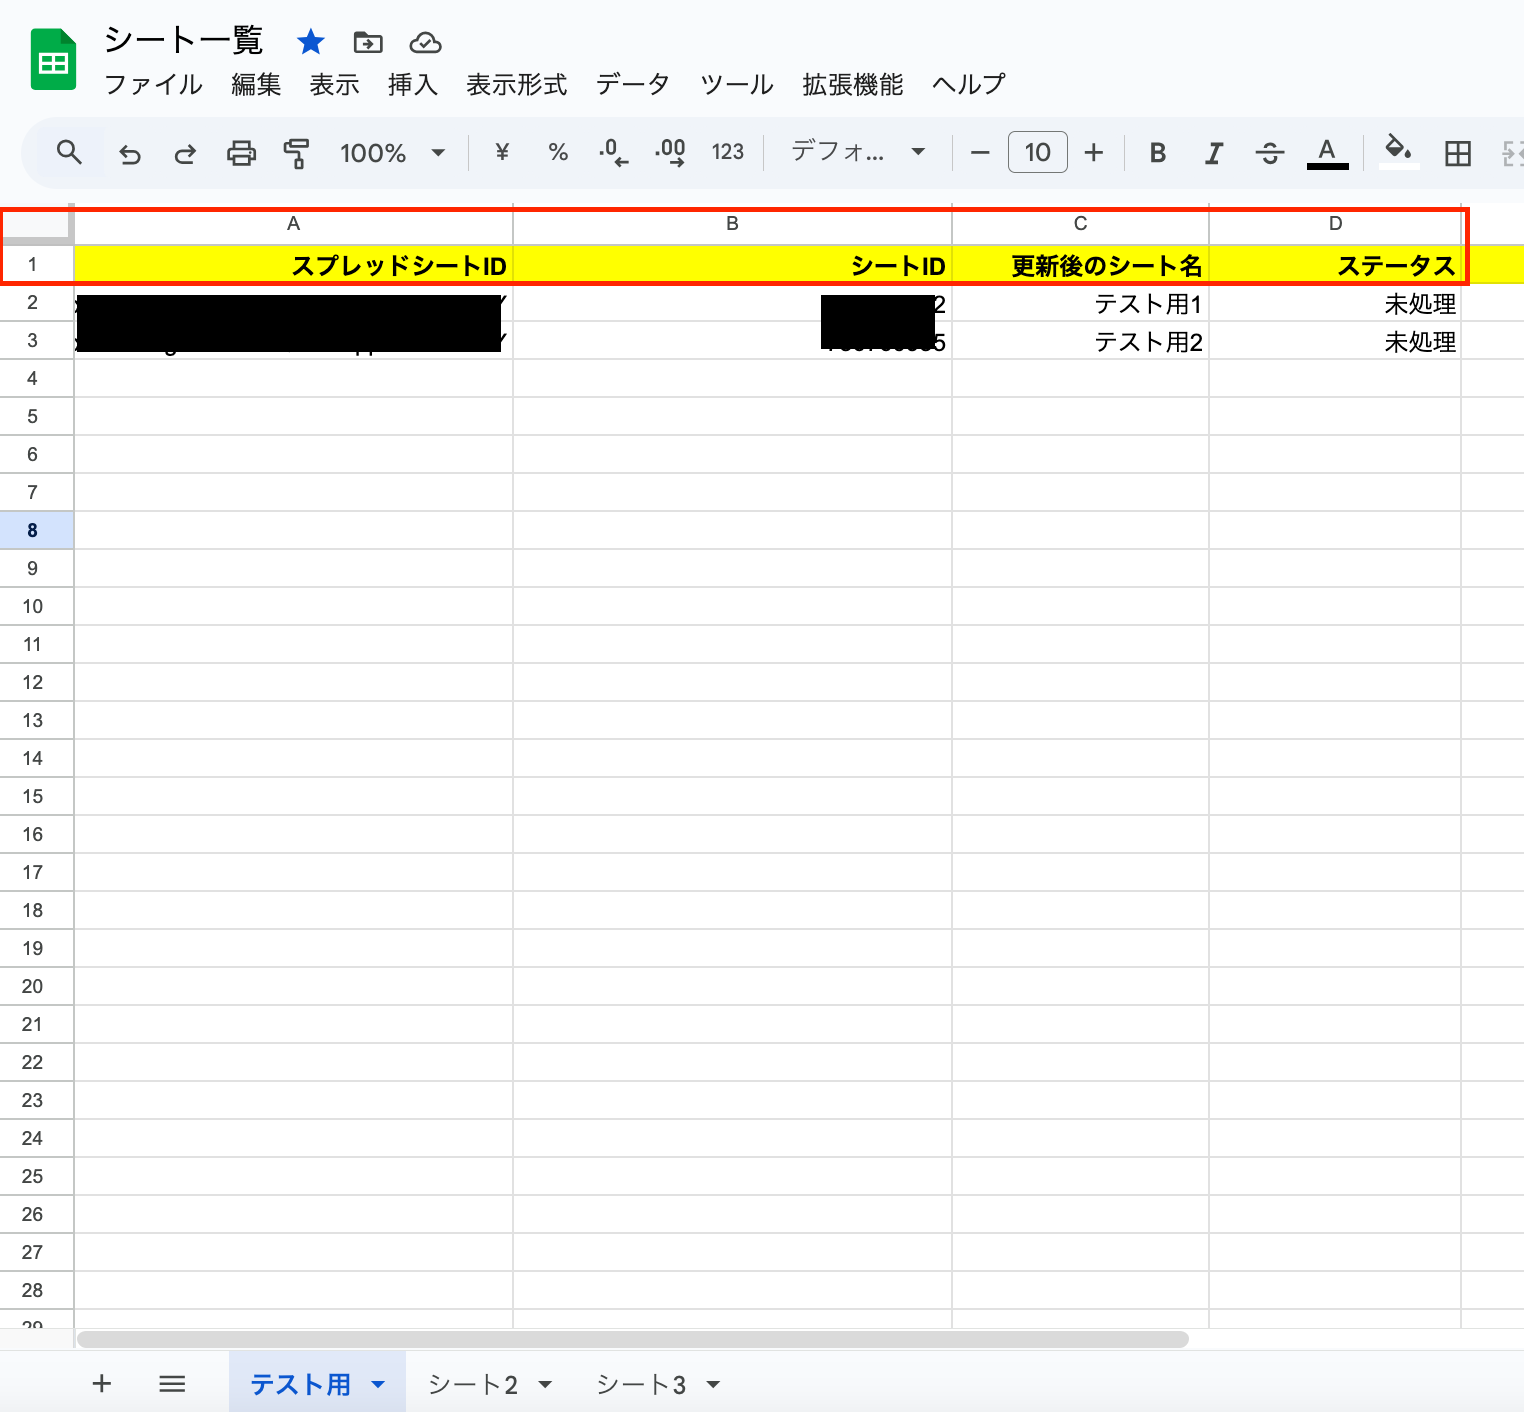Image resolution: width=1524 pixels, height=1412 pixels.
Task: Open the font family dropdown デフォ...
Action: (858, 152)
